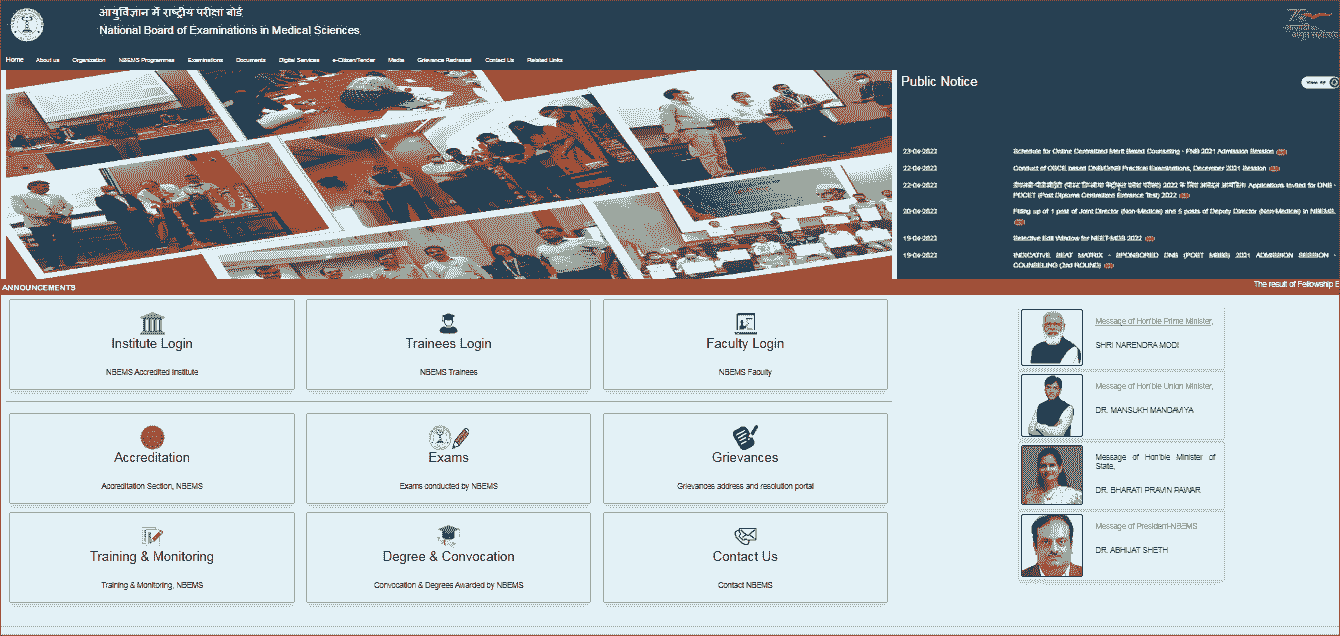Screen dimensions: 1340x636
Task: Click the Contact Us envelope icon
Action: [745, 536]
